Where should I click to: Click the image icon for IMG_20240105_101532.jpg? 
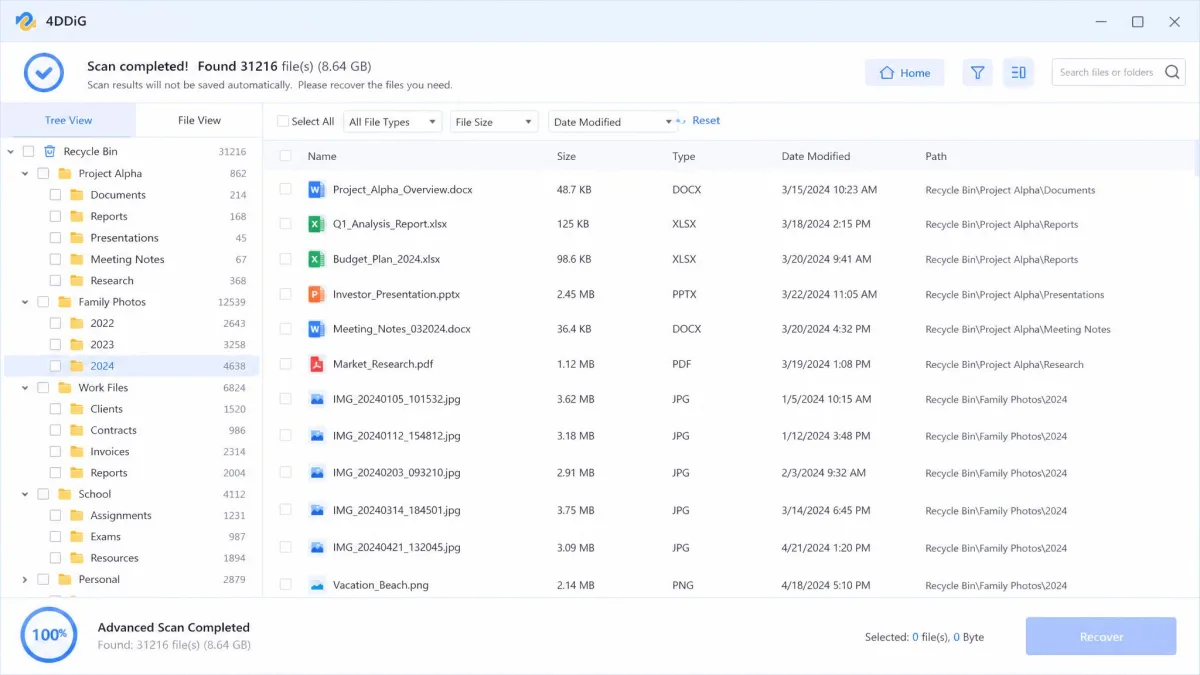point(316,399)
